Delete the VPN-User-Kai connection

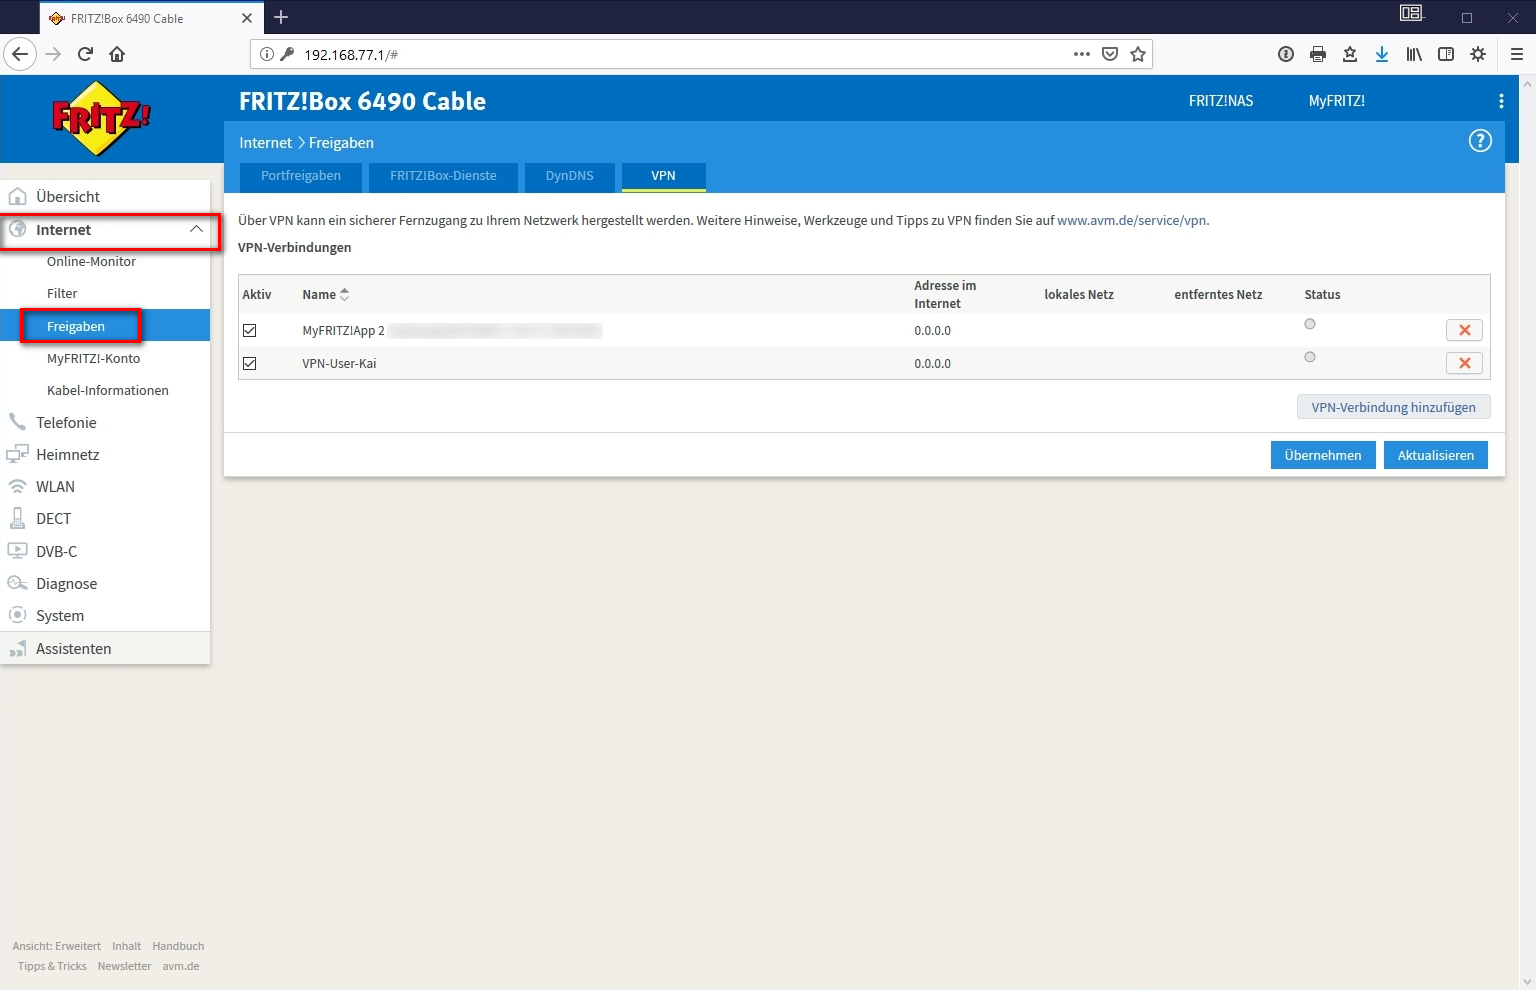pos(1464,363)
